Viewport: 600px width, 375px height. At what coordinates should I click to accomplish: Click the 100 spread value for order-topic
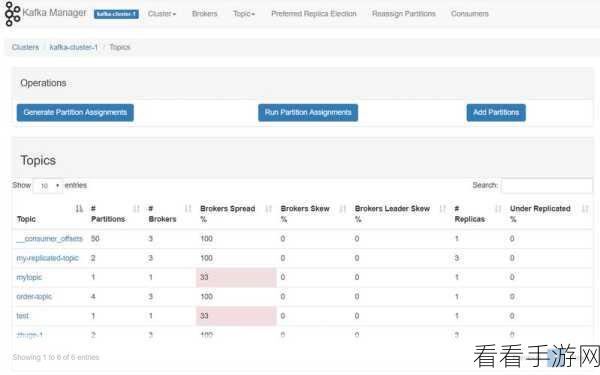pyautogui.click(x=207, y=297)
